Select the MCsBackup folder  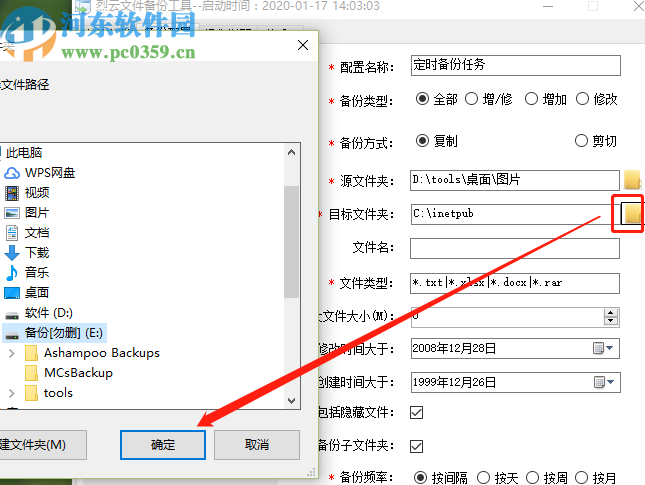[69, 373]
